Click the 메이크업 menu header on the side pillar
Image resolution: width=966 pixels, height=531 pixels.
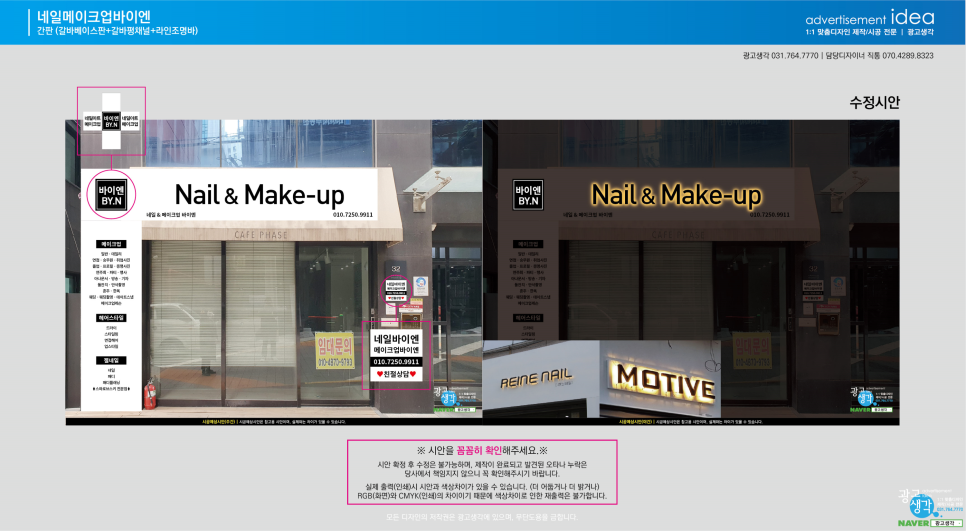pyautogui.click(x=110, y=243)
